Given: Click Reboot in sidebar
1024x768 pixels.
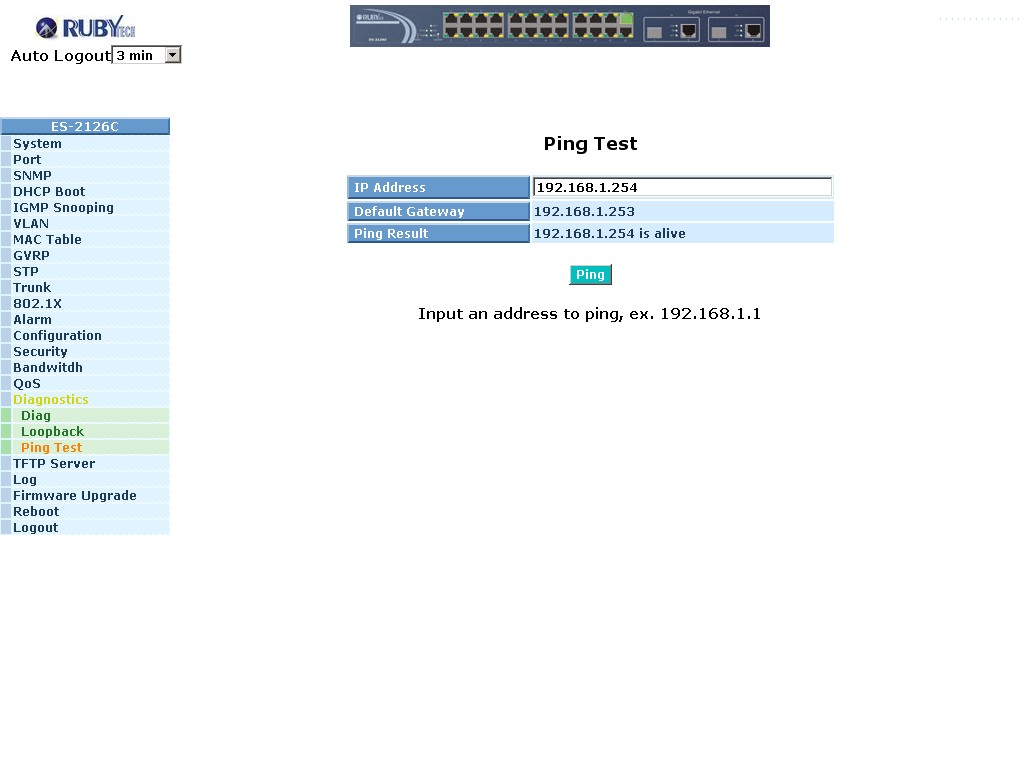Looking at the screenshot, I should click(36, 512).
